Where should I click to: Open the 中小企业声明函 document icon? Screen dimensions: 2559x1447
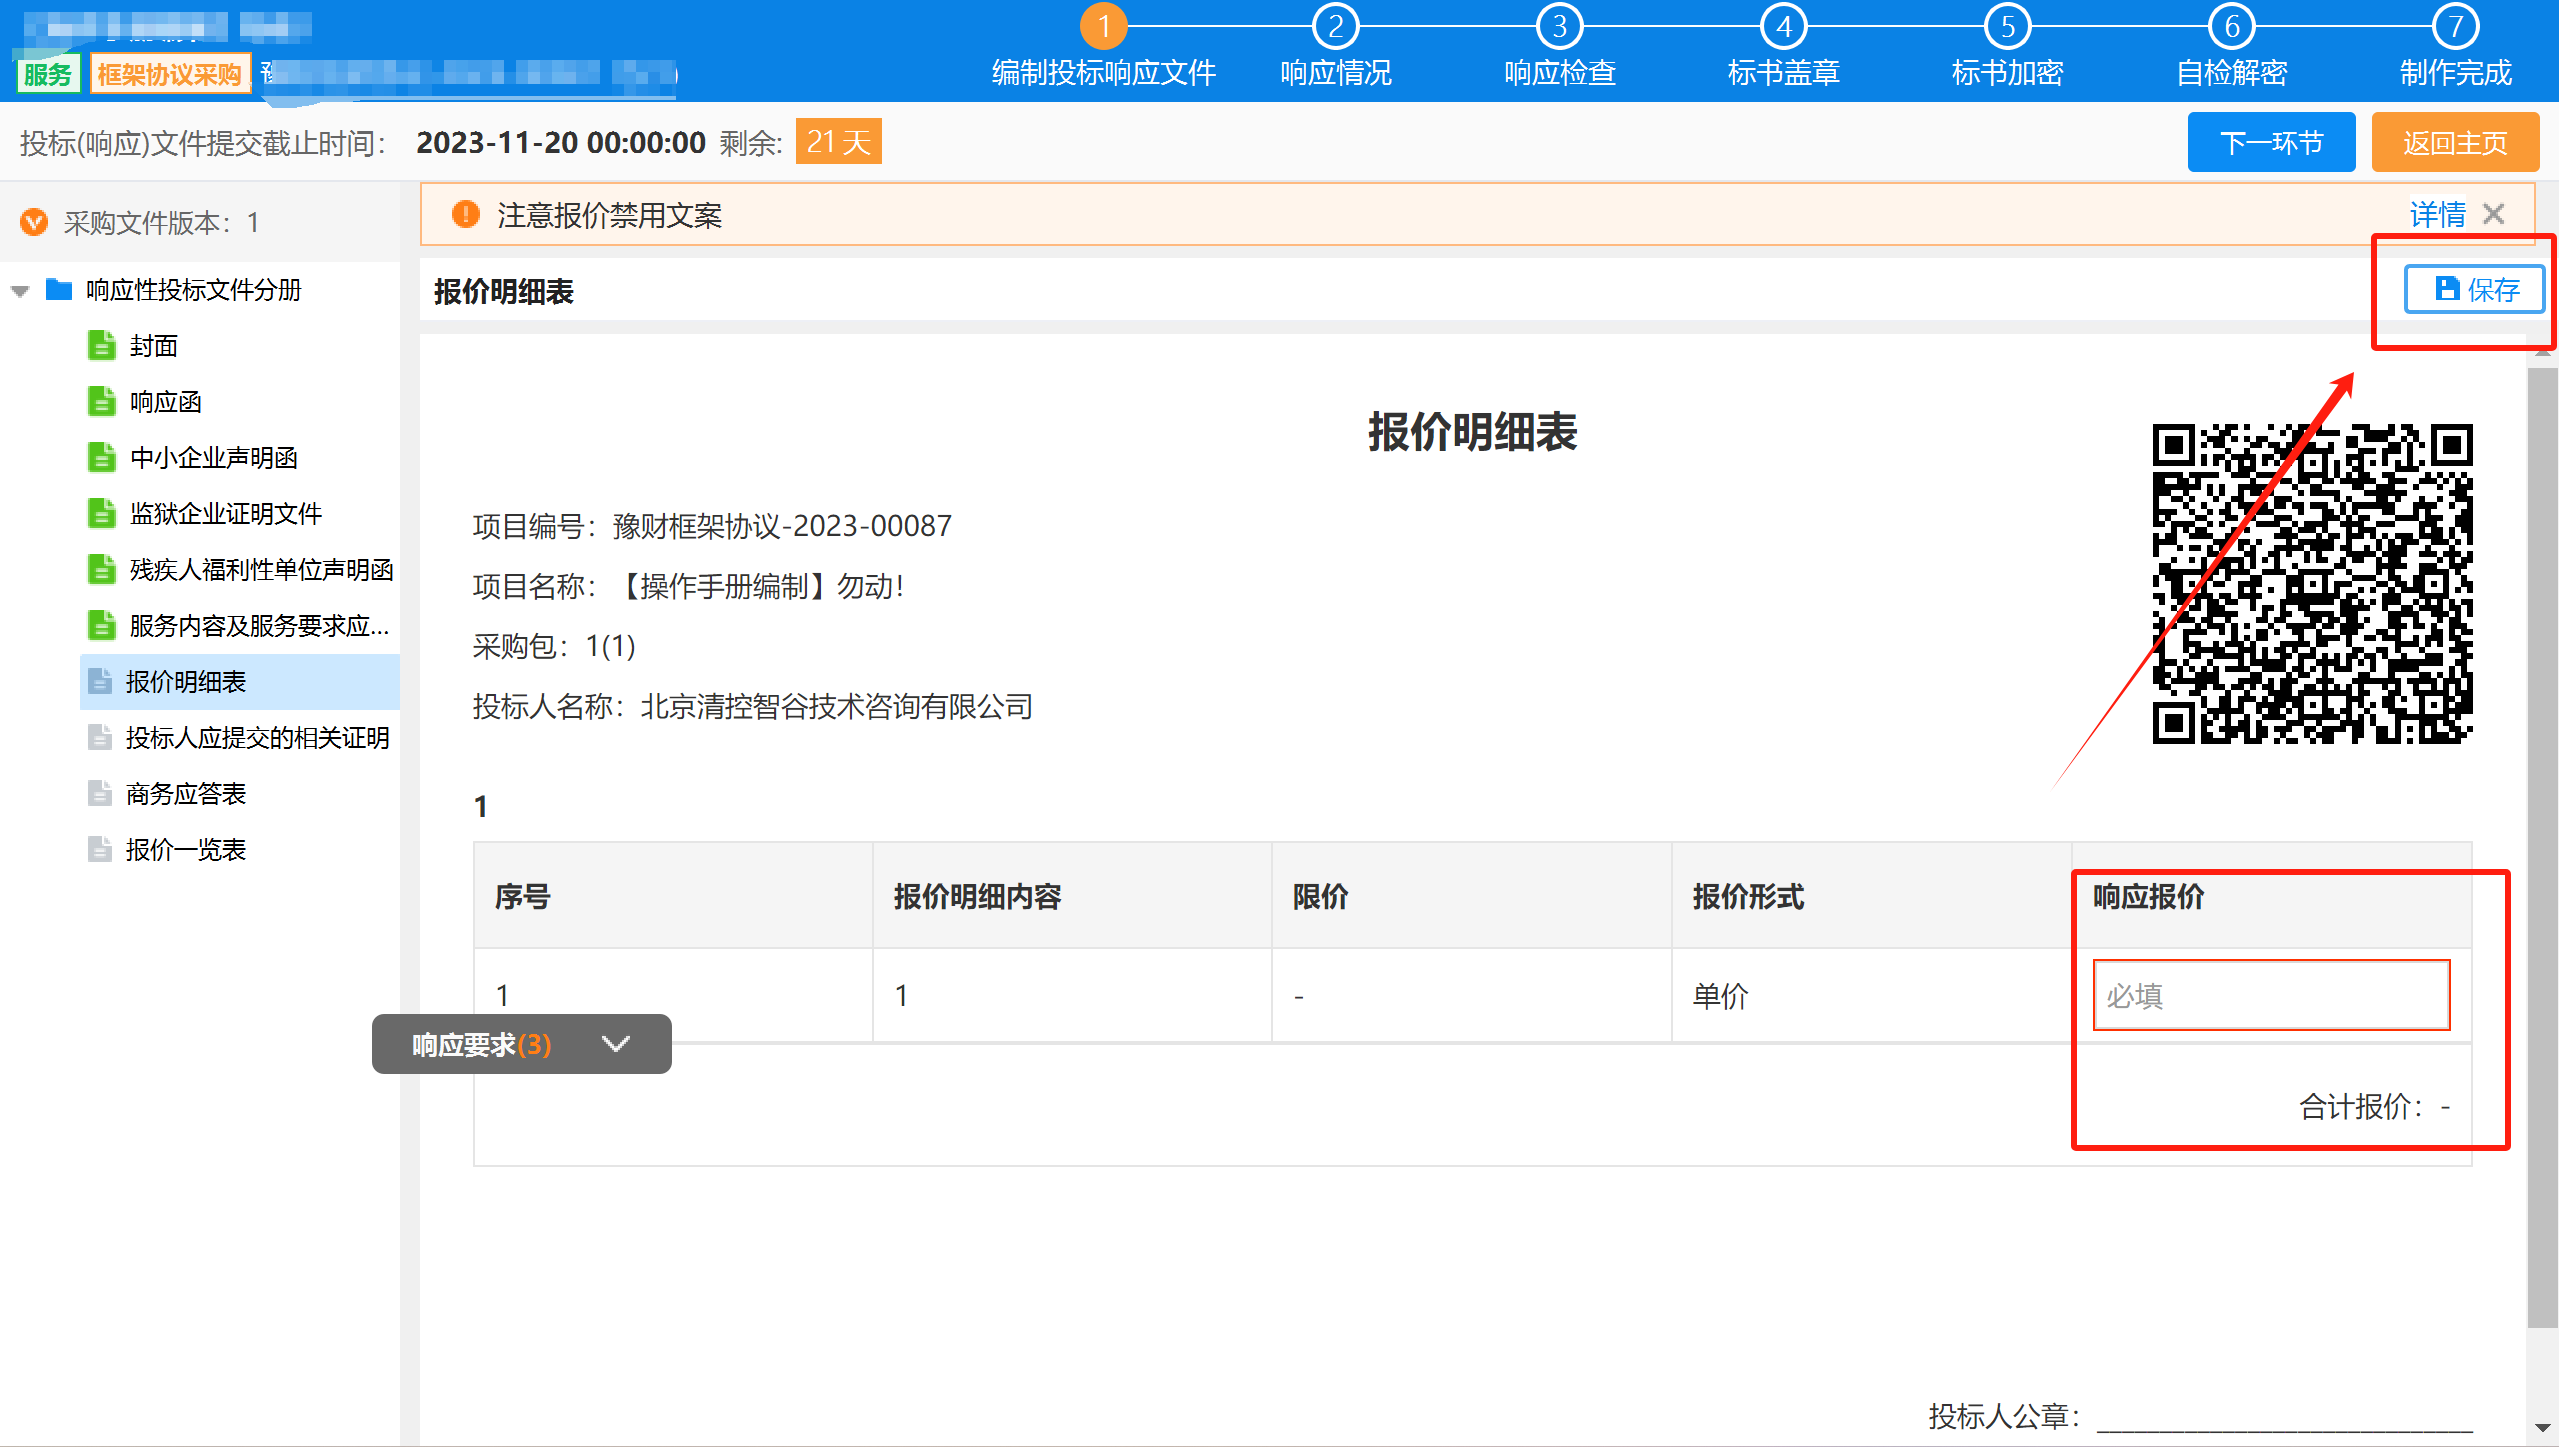[x=101, y=457]
